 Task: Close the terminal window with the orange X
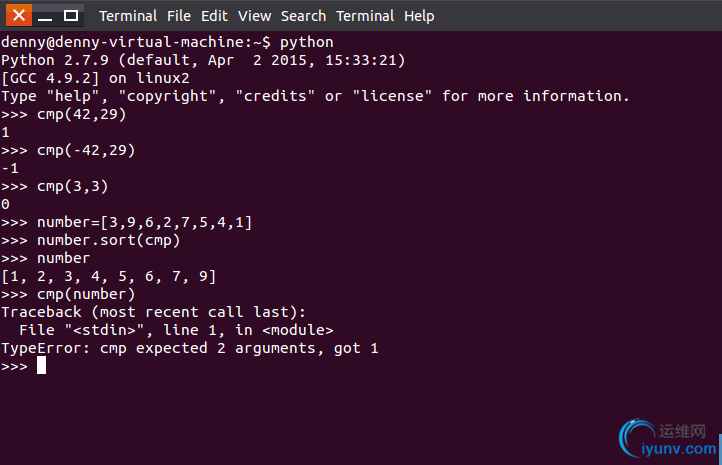pyautogui.click(x=18, y=15)
